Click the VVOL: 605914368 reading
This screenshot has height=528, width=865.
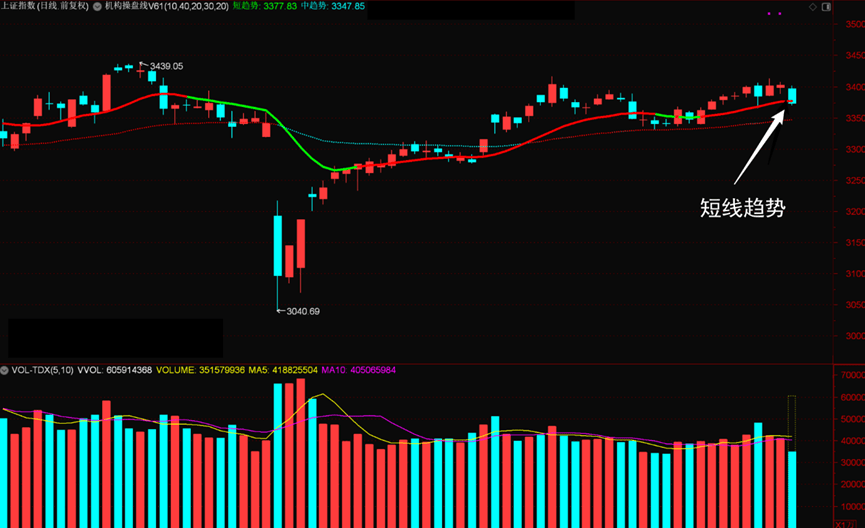115,370
